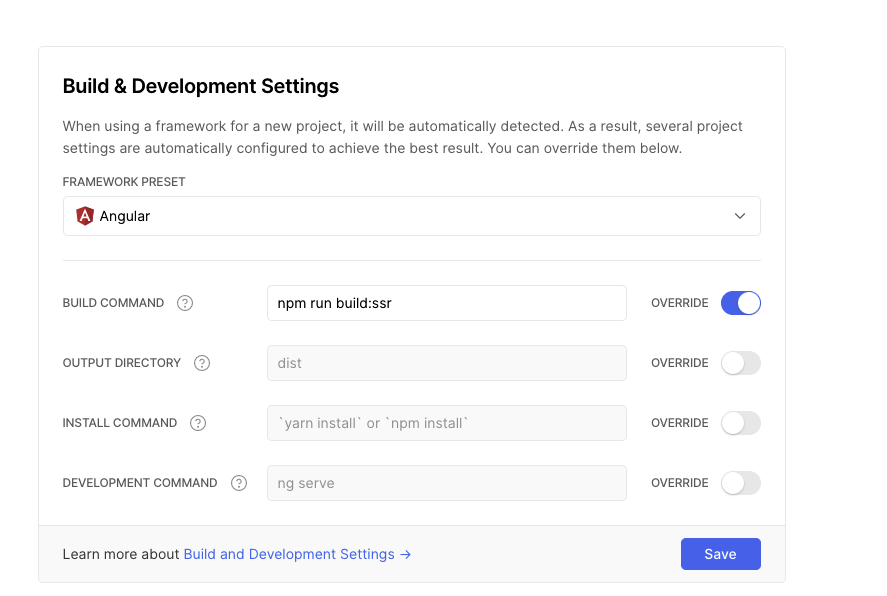Screen dimensions: 887x596
Task: Click the OVERRIDE label beside Build Command
Action: [x=679, y=303]
